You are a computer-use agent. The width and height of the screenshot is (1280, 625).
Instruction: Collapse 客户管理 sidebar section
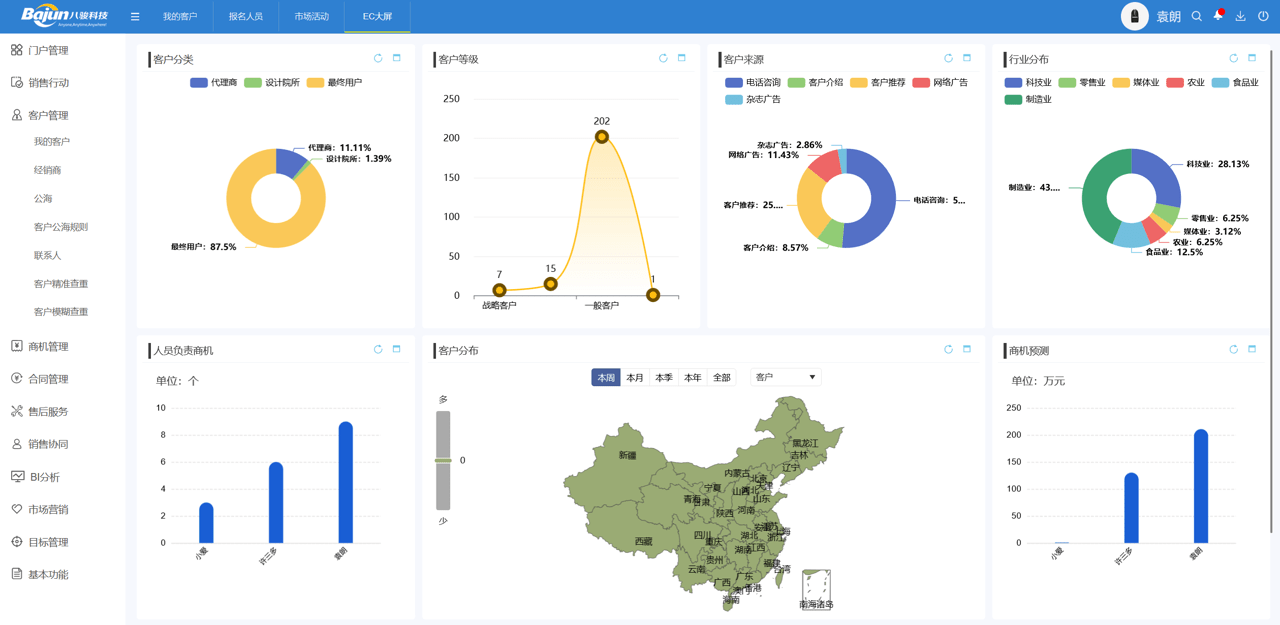[48, 116]
